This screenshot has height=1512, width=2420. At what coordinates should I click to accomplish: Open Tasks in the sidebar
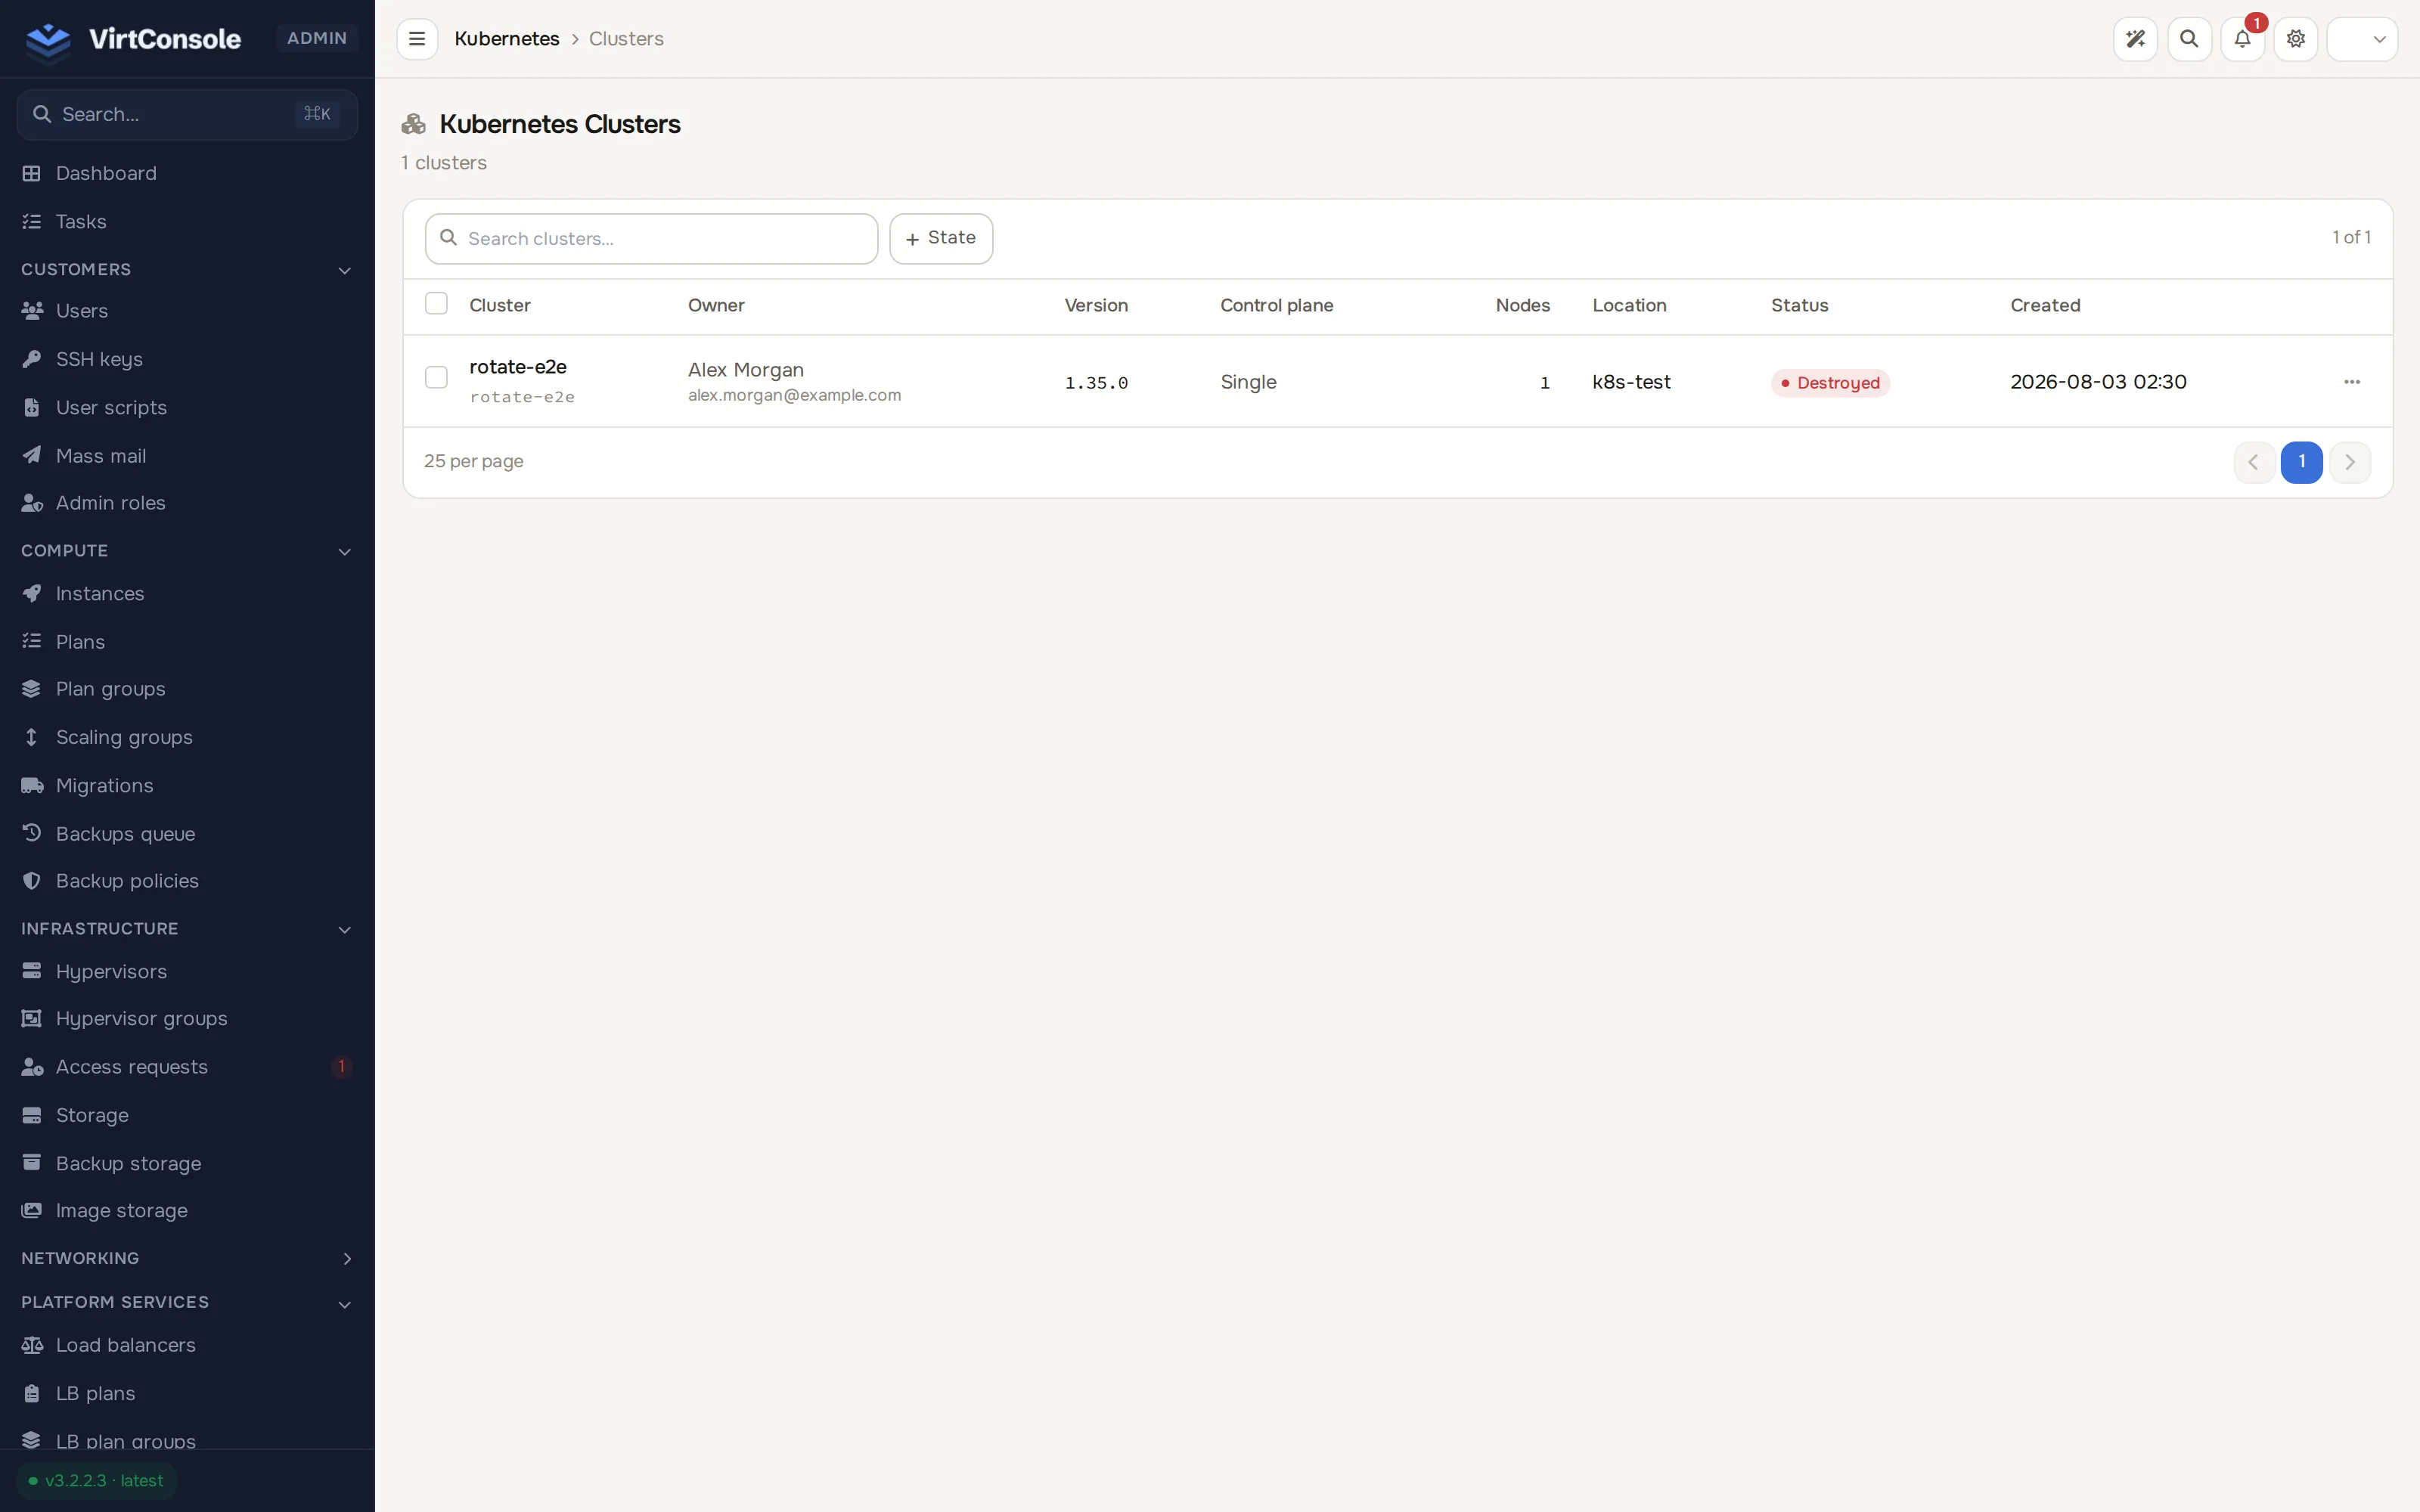point(187,222)
